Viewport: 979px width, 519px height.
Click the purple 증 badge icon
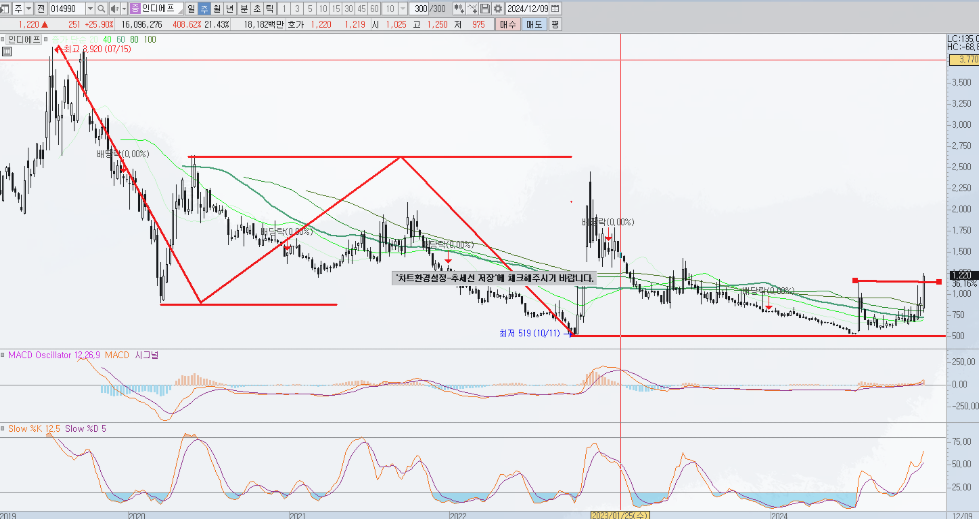pyautogui.click(x=135, y=9)
